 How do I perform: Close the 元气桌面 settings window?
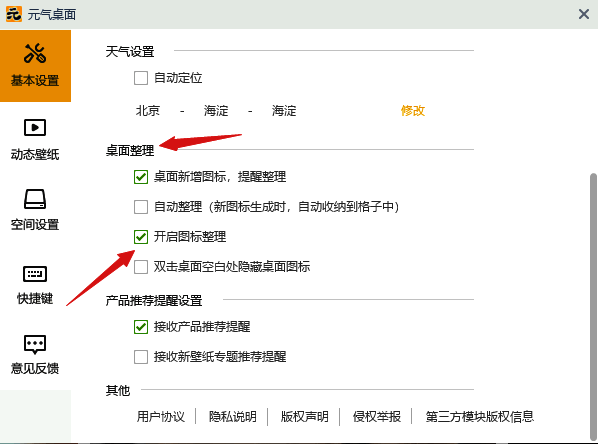[584, 14]
